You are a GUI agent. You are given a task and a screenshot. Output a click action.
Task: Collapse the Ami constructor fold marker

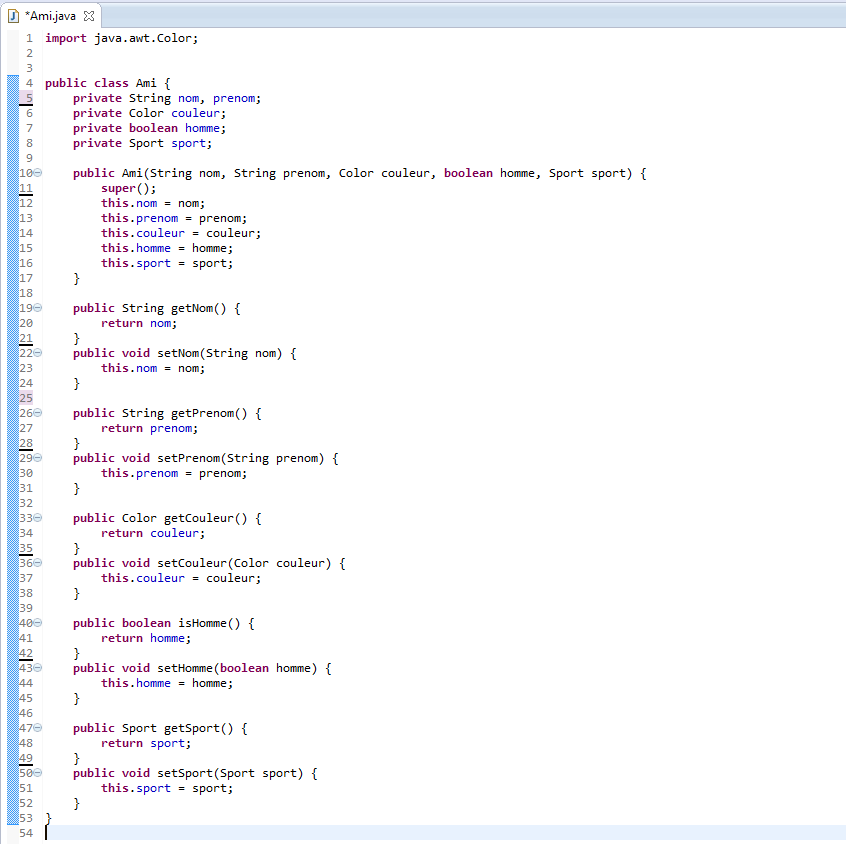(38, 174)
